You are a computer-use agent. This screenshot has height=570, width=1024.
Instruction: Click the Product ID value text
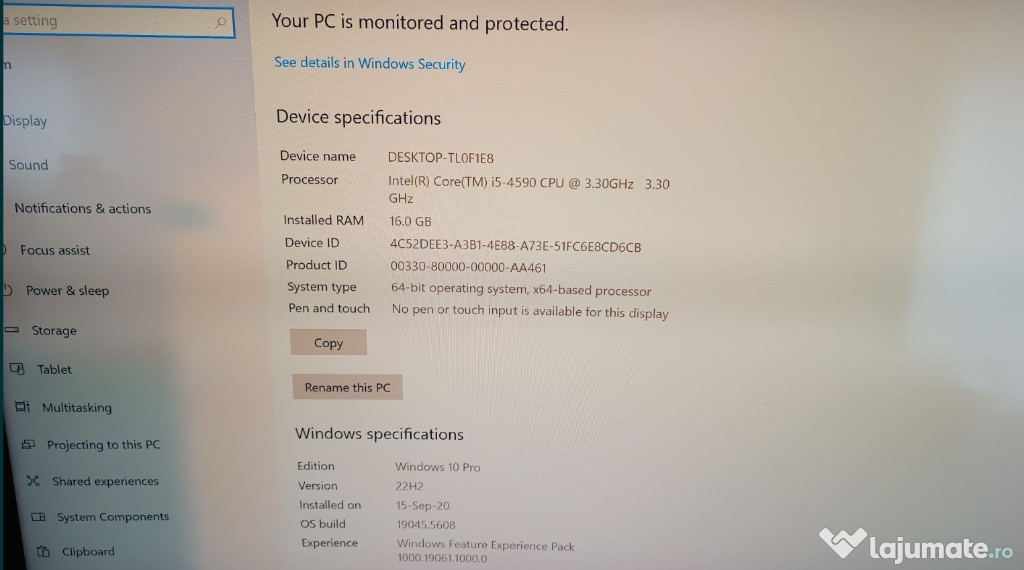pos(468,267)
